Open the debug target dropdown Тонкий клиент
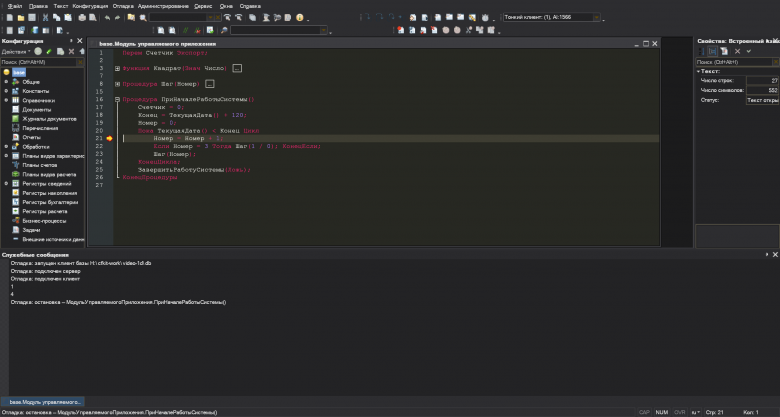The image size is (780, 417). tap(596, 17)
